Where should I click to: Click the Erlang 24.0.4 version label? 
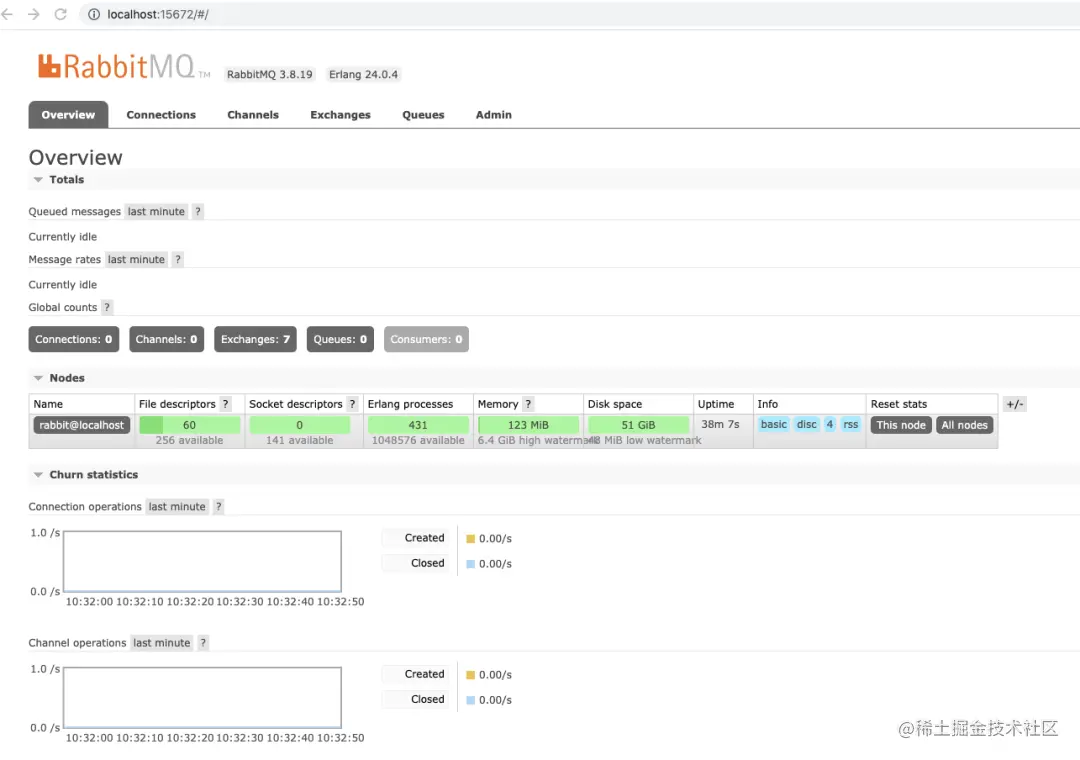363,74
